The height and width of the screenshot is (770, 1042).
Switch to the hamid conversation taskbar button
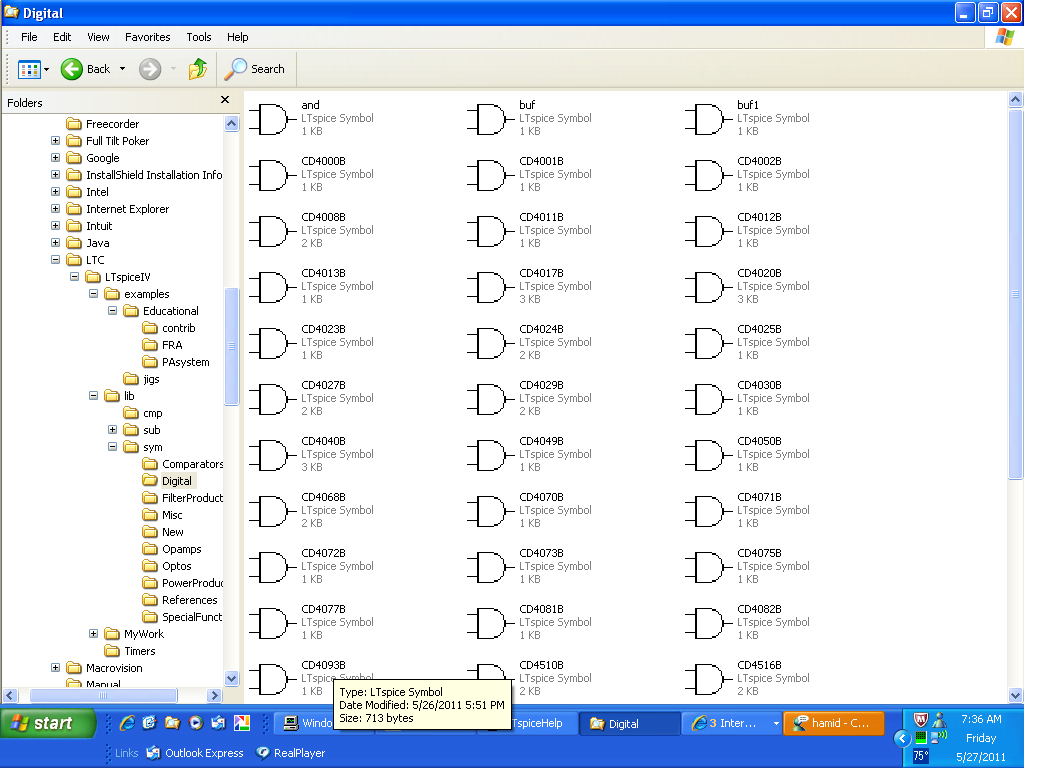(x=834, y=723)
